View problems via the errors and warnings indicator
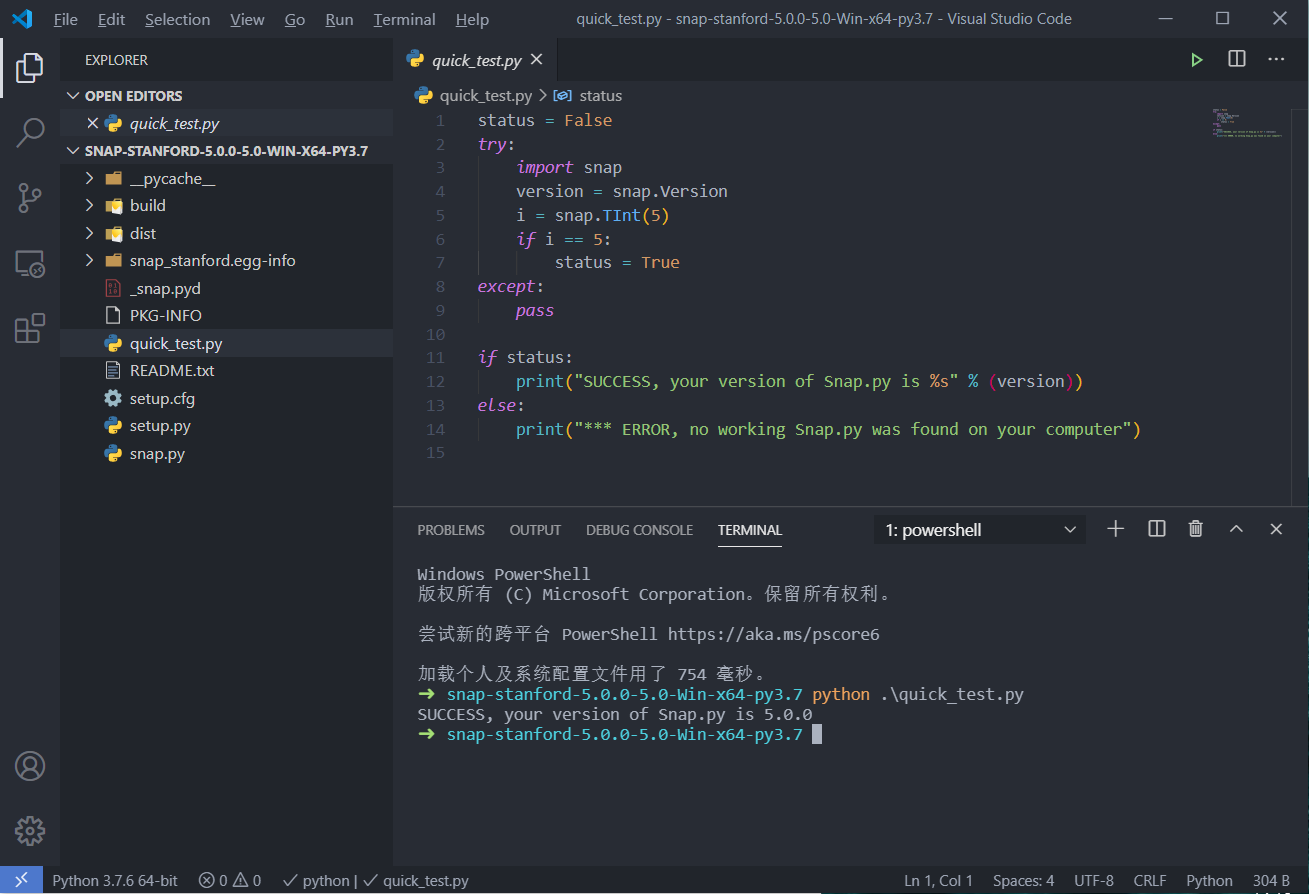 [x=229, y=880]
